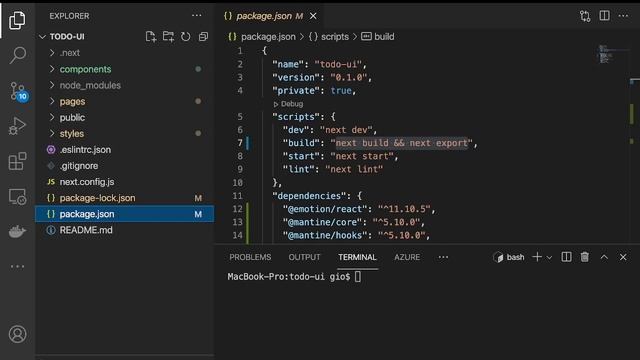Expand the .next folder
Viewport: 640px width, 360px height.
click(124, 53)
